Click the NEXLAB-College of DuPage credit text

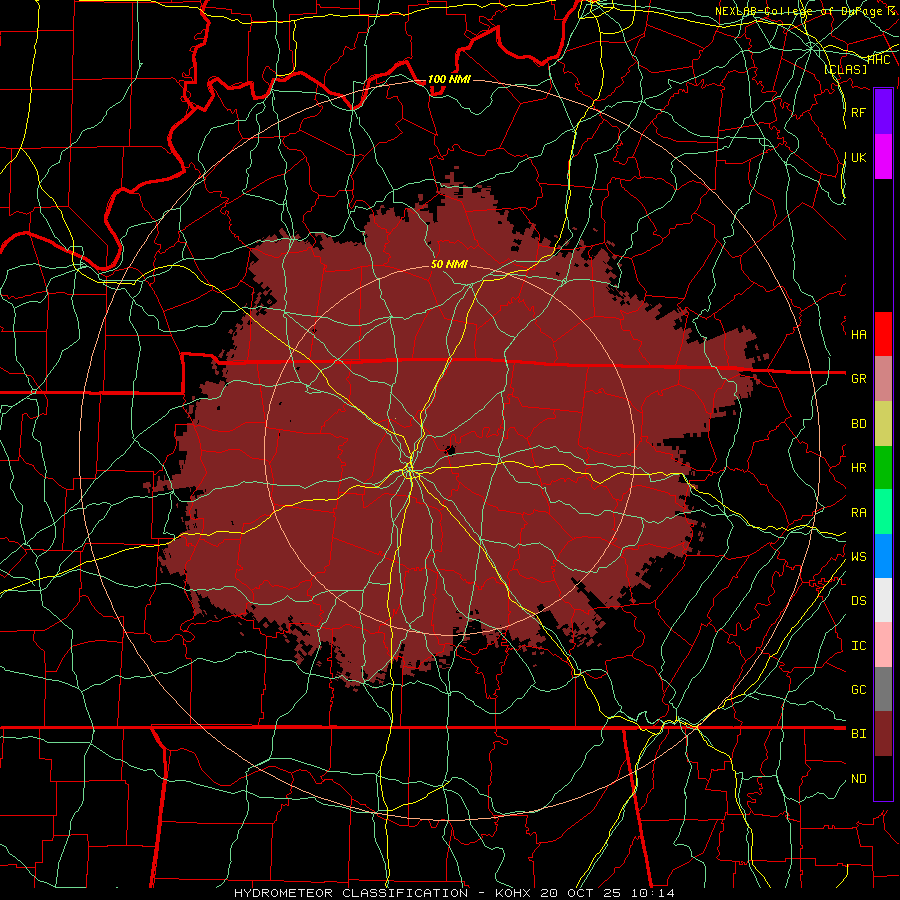805,11
